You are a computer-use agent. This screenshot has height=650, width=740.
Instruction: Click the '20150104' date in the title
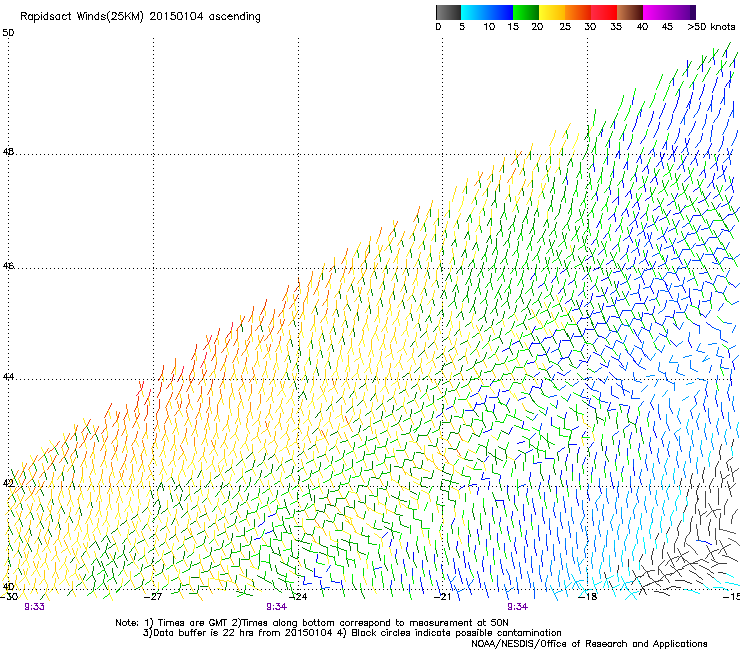coord(177,16)
